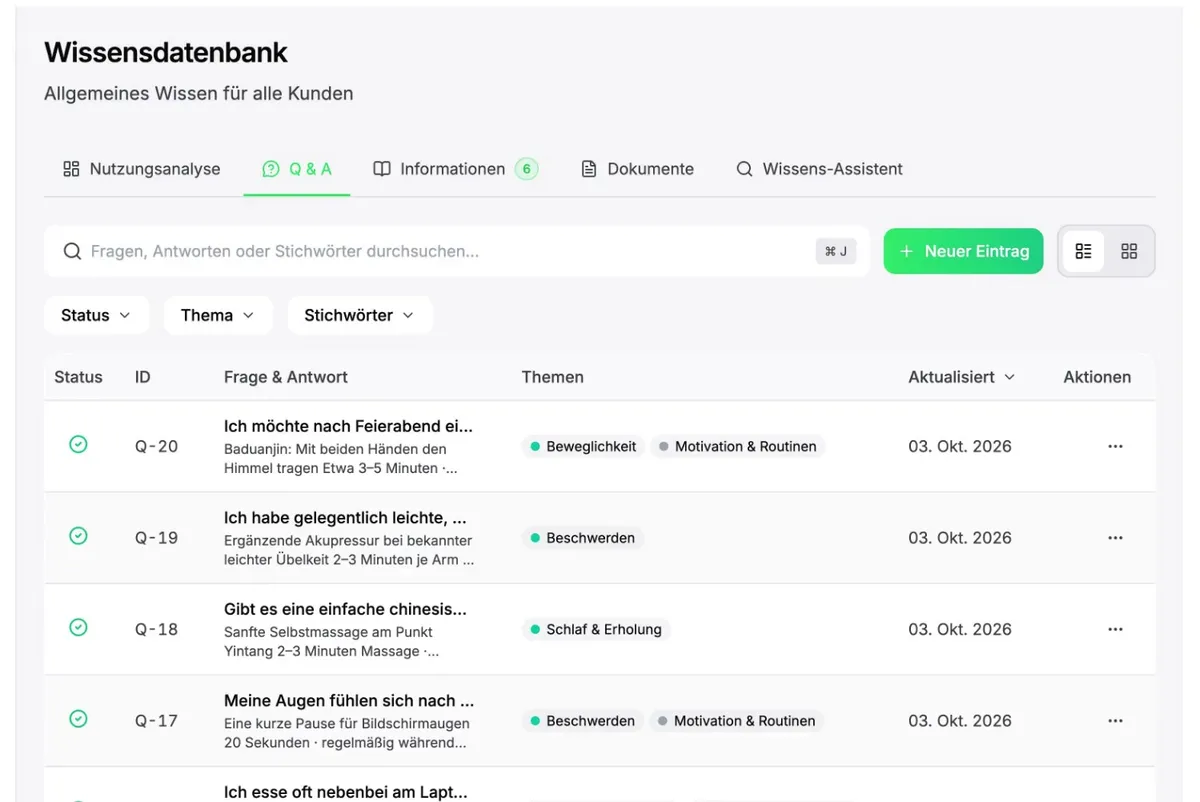Open the actions menu for Q-17
The width and height of the screenshot is (1200, 802).
1116,721
